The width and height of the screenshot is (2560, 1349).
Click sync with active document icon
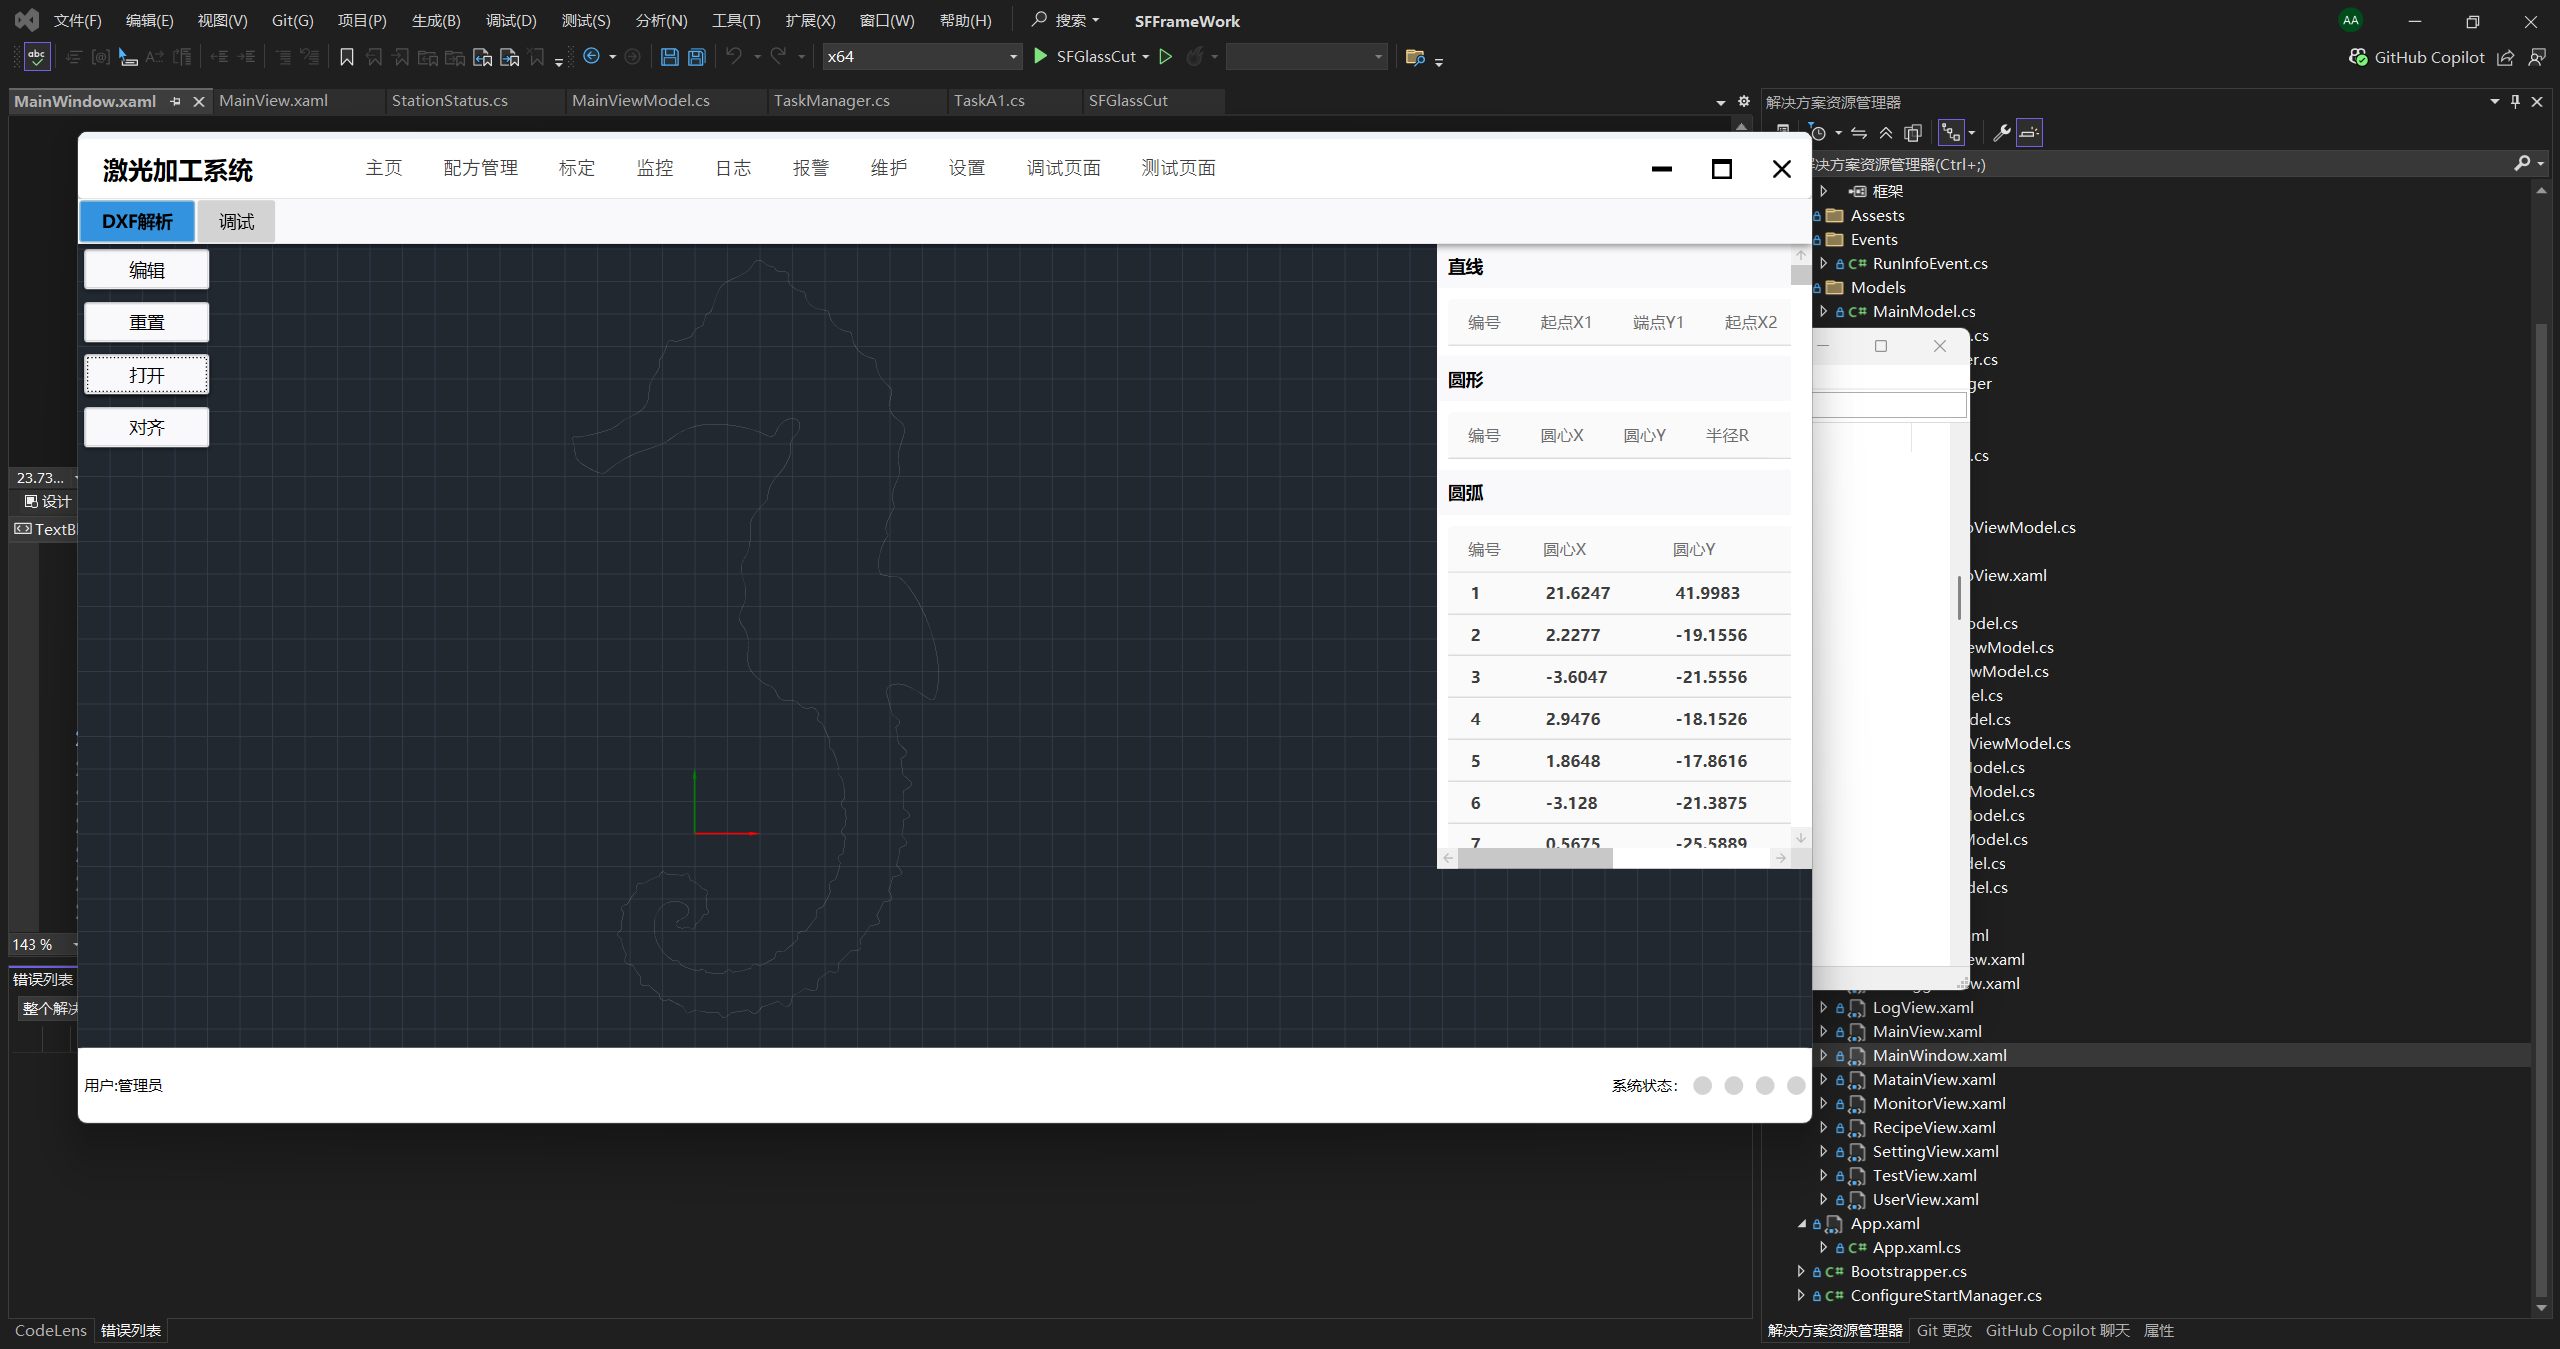tap(1859, 133)
